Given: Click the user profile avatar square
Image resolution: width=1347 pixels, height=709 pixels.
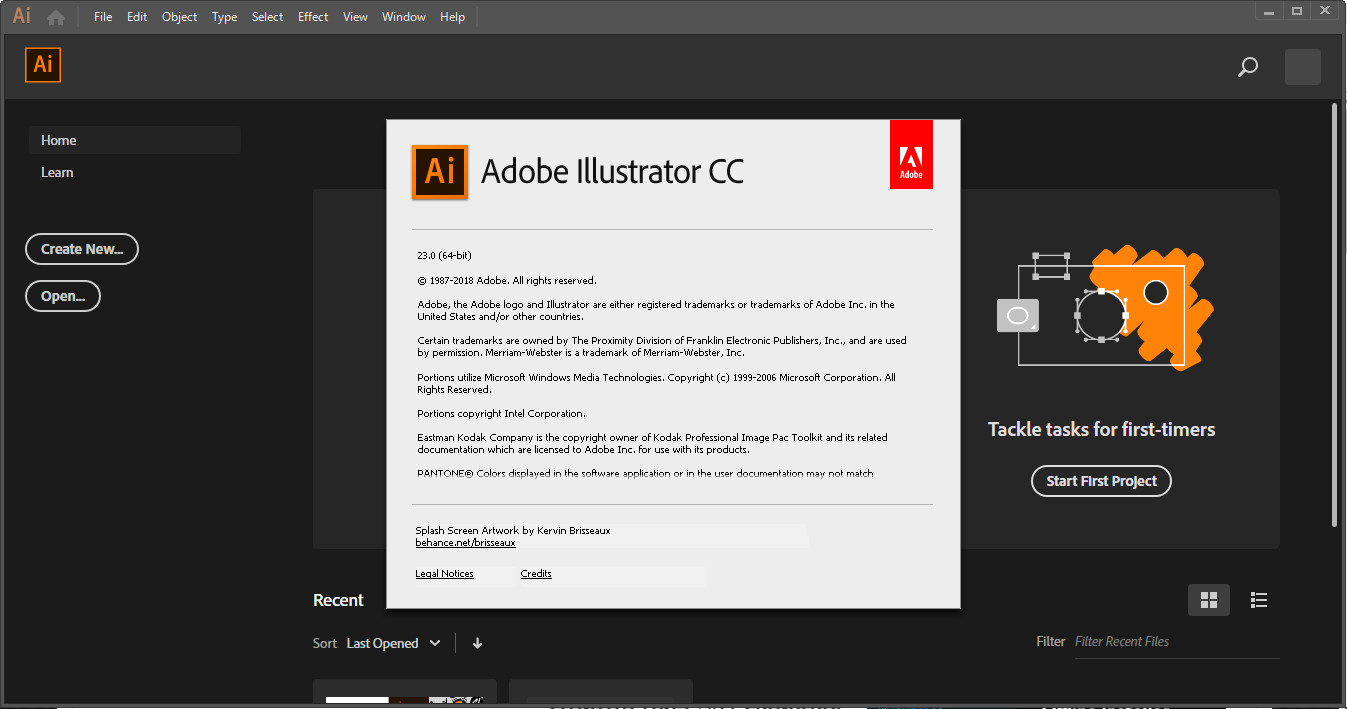Looking at the screenshot, I should point(1302,67).
